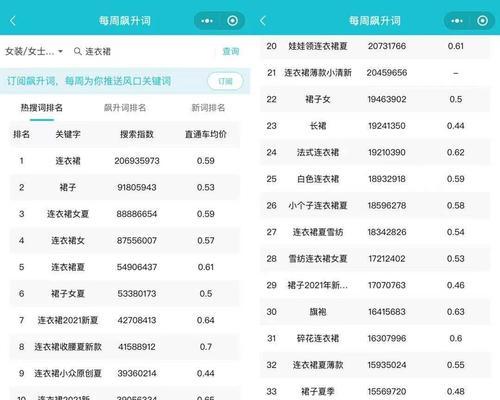500x400 pixels.
Task: Click the 直通车均价 column header
Action: pos(206,134)
